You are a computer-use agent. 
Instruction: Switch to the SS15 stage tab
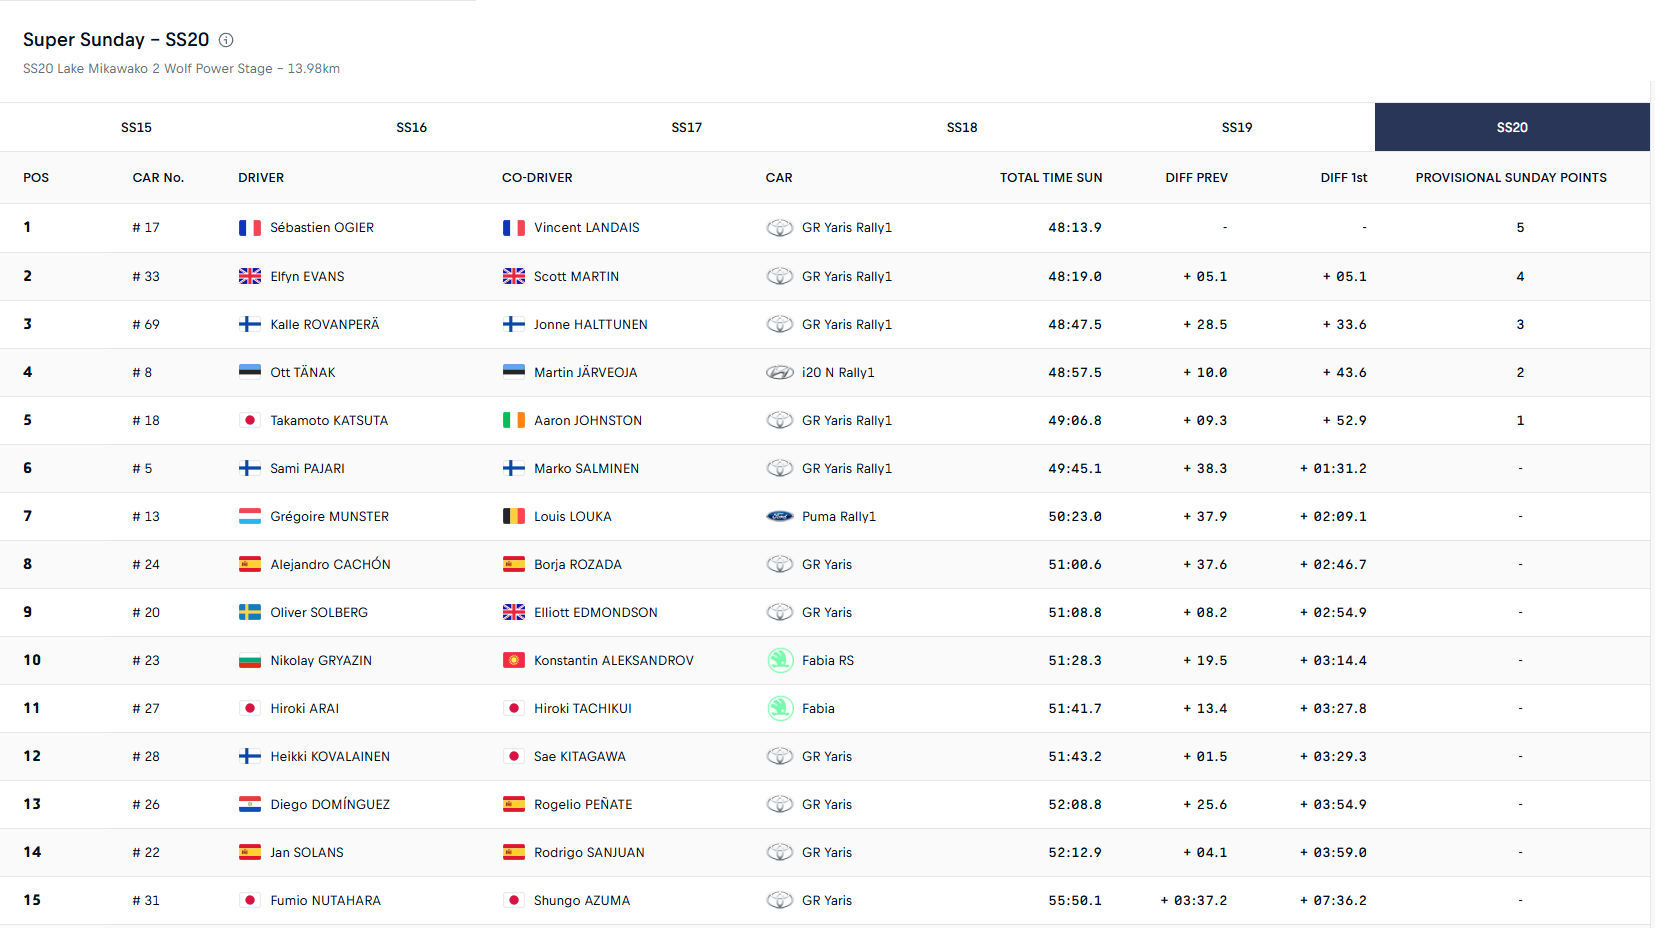137,127
